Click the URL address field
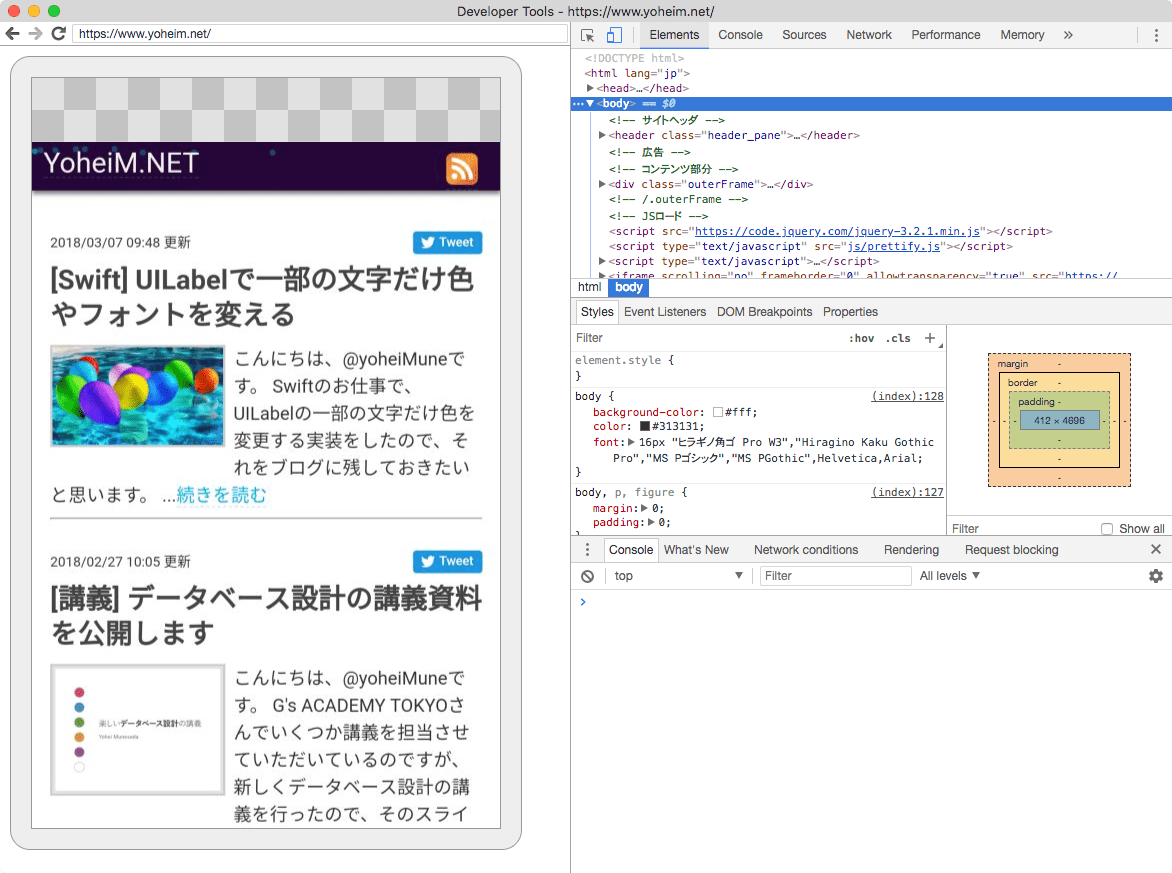Viewport: 1172px width, 873px height. [320, 34]
